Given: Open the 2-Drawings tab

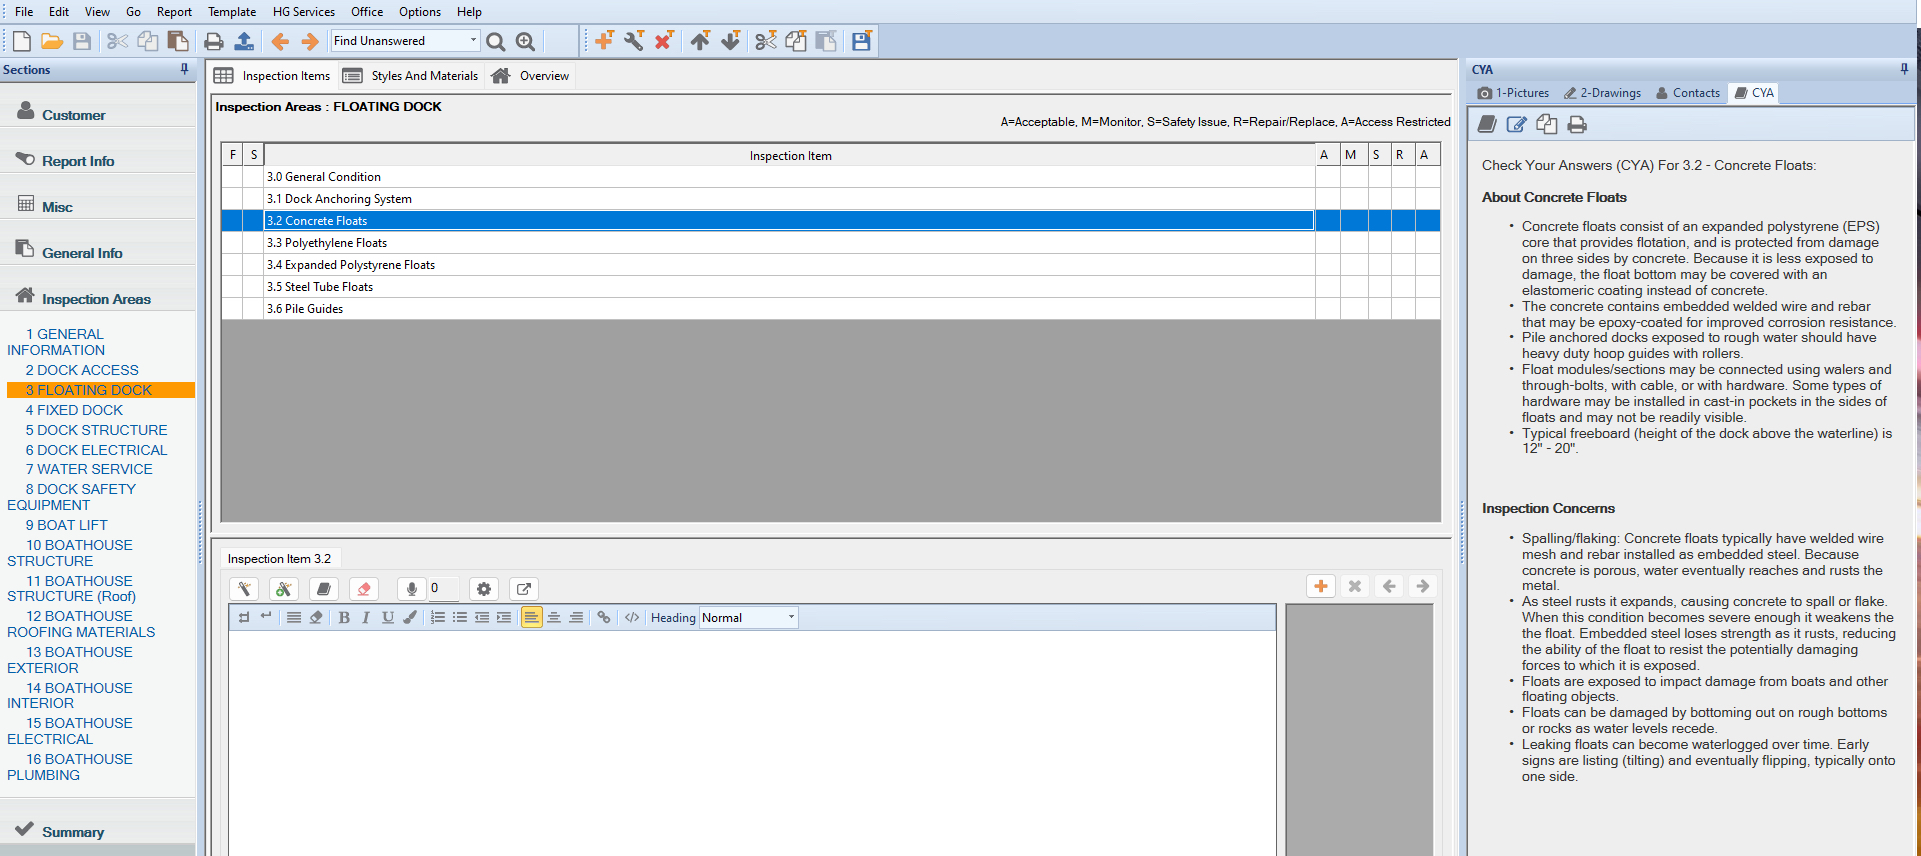Looking at the screenshot, I should 1602,93.
